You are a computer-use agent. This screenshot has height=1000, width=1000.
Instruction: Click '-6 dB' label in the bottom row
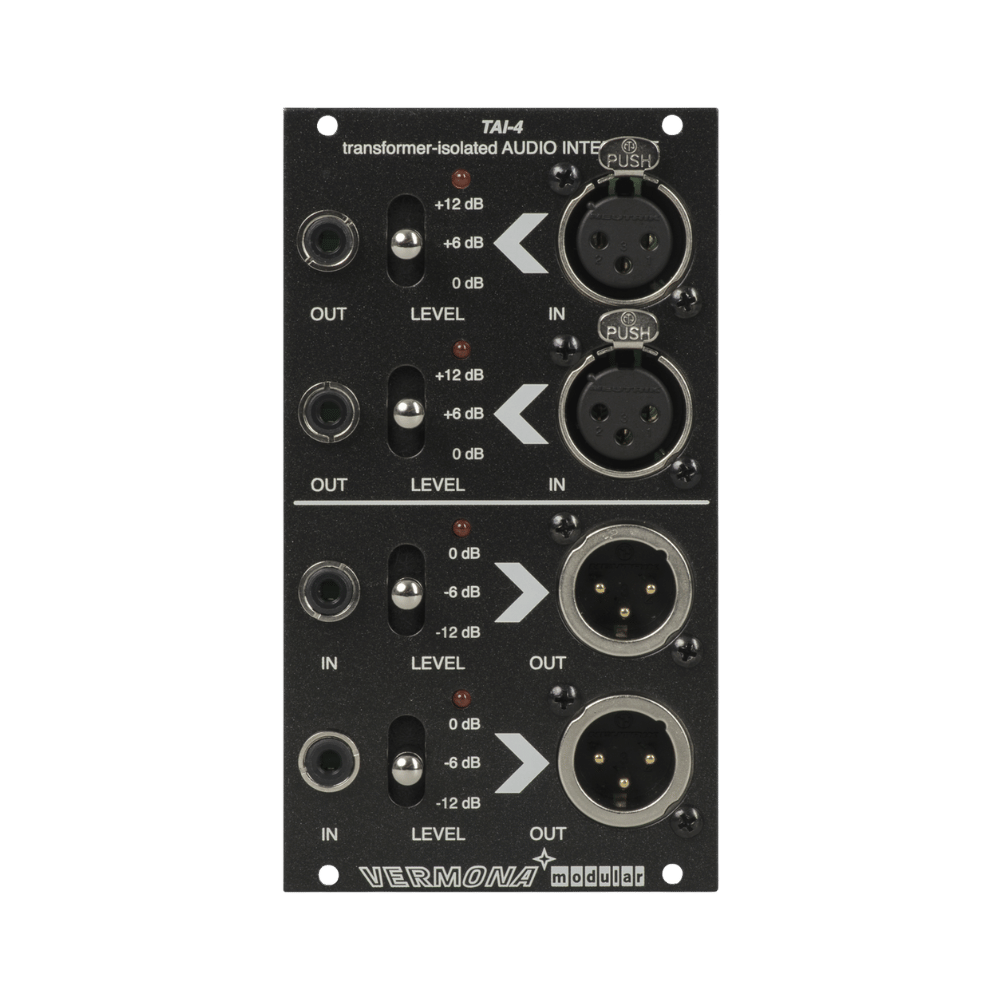(x=462, y=763)
